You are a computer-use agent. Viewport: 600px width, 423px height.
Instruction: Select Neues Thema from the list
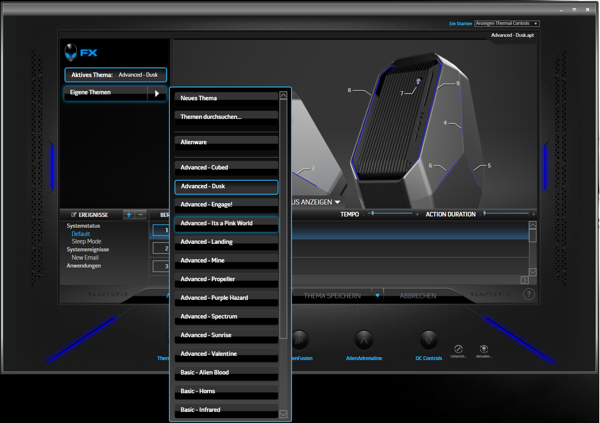(226, 99)
